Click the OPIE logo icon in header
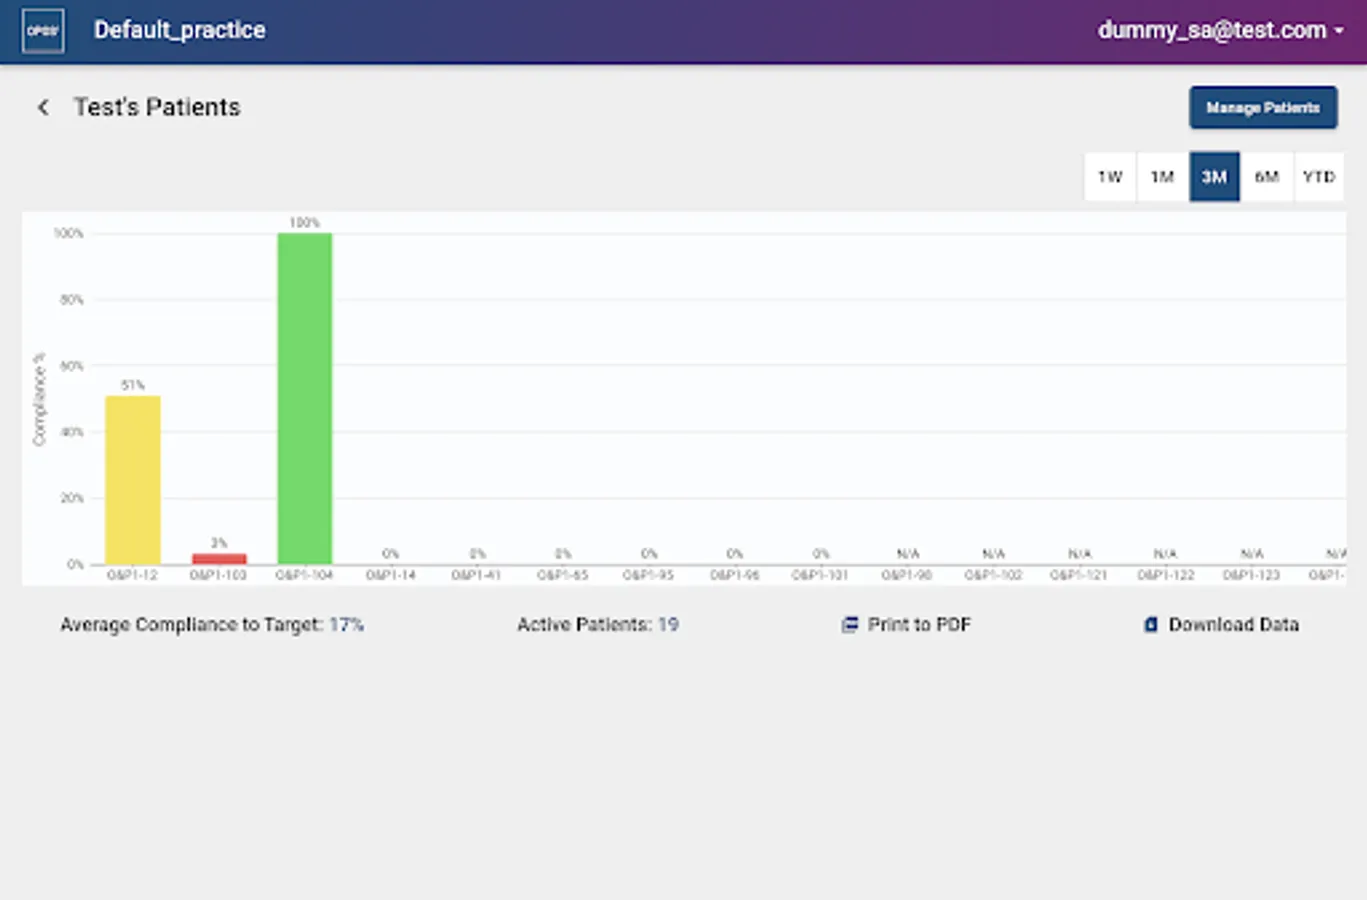 point(43,31)
